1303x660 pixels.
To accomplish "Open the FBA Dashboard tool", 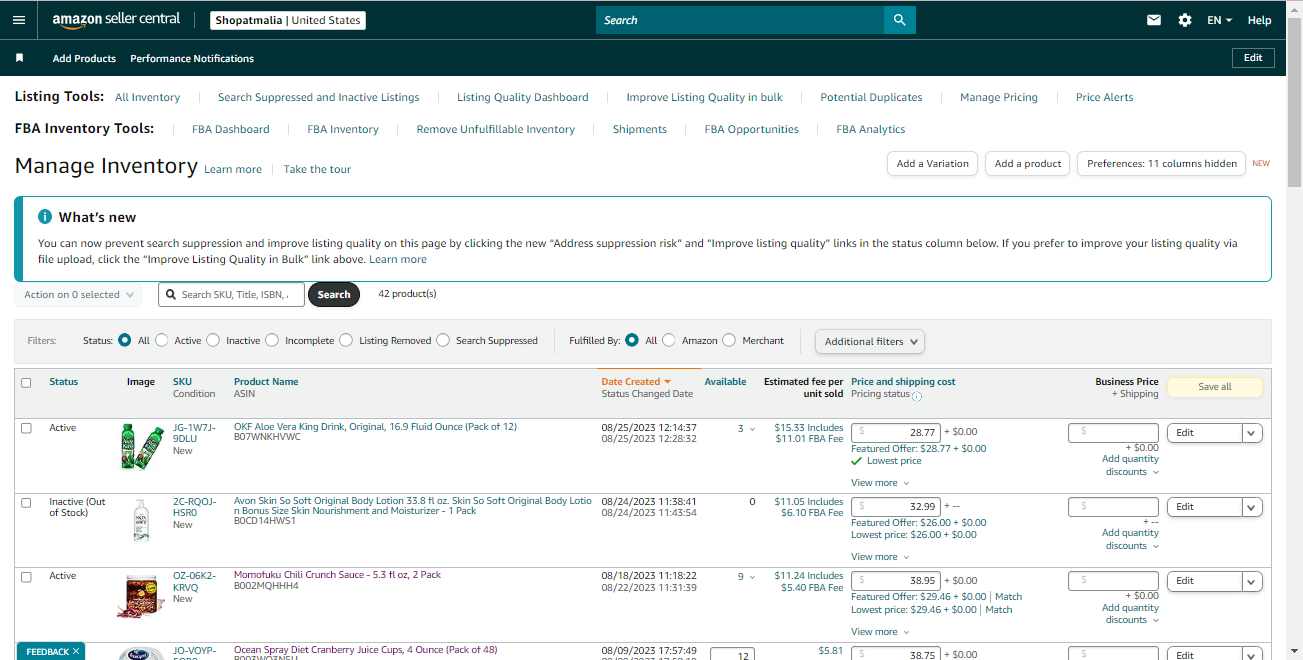I will point(231,130).
